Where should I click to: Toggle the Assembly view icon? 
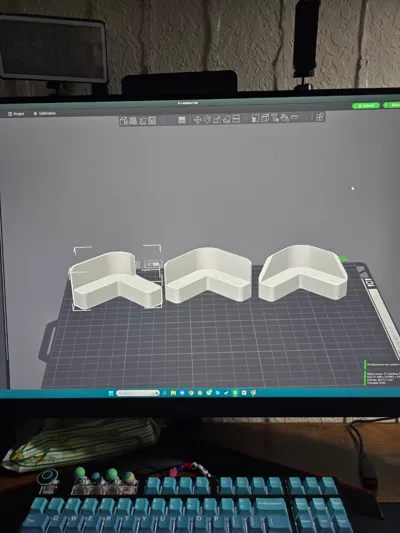coord(320,117)
